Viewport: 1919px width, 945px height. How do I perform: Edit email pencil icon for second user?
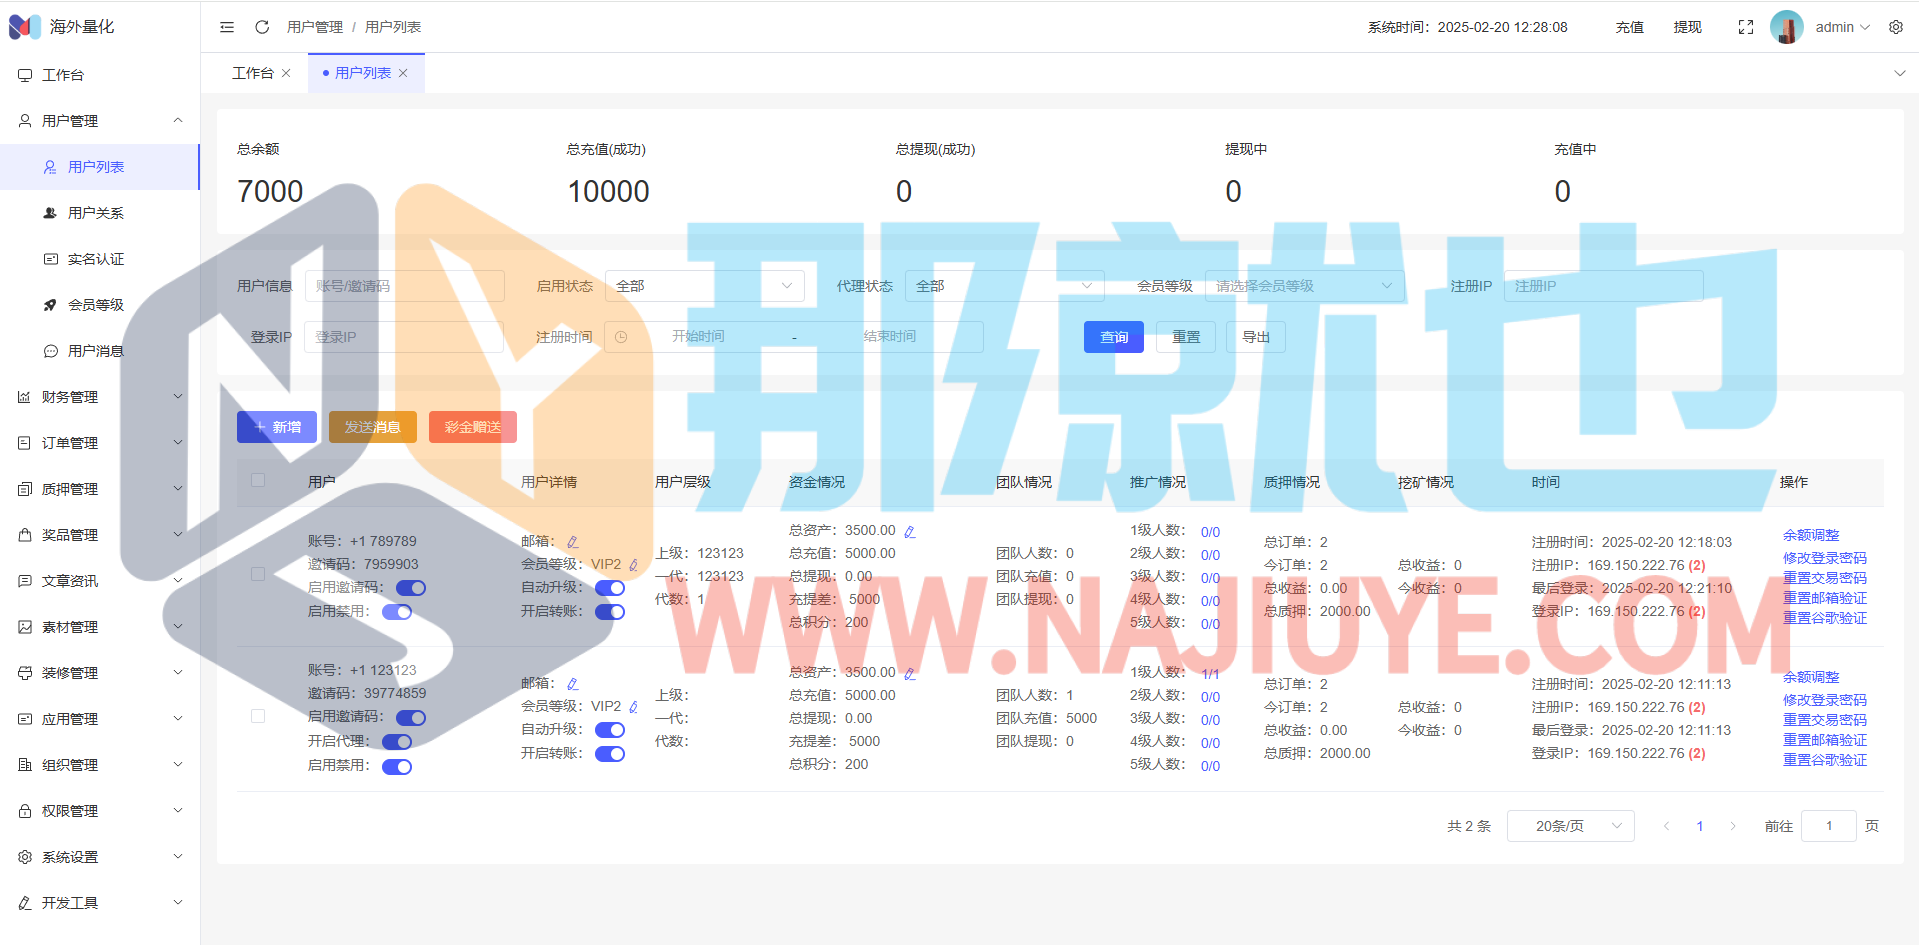click(573, 684)
